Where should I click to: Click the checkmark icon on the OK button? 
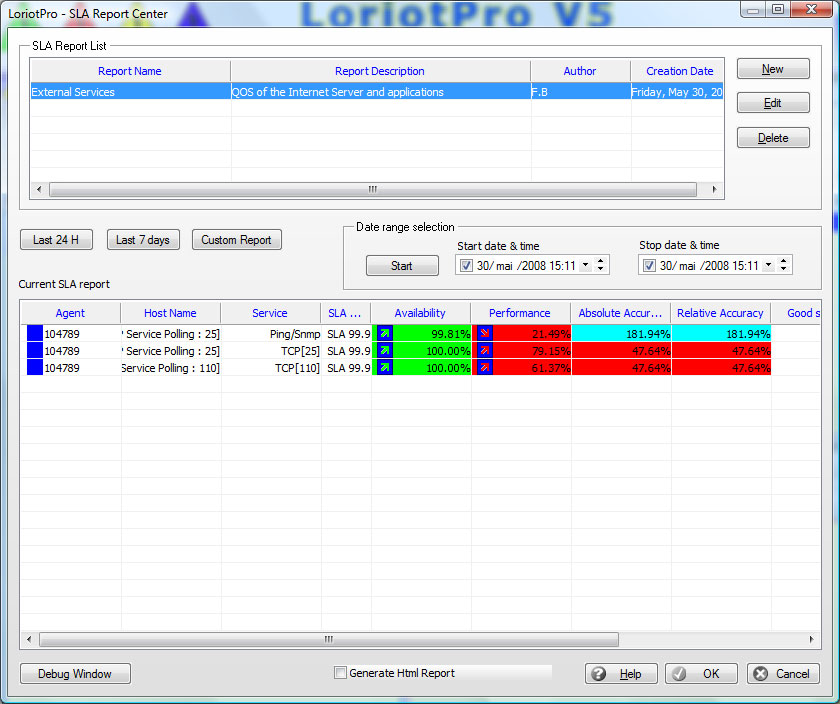(x=678, y=673)
